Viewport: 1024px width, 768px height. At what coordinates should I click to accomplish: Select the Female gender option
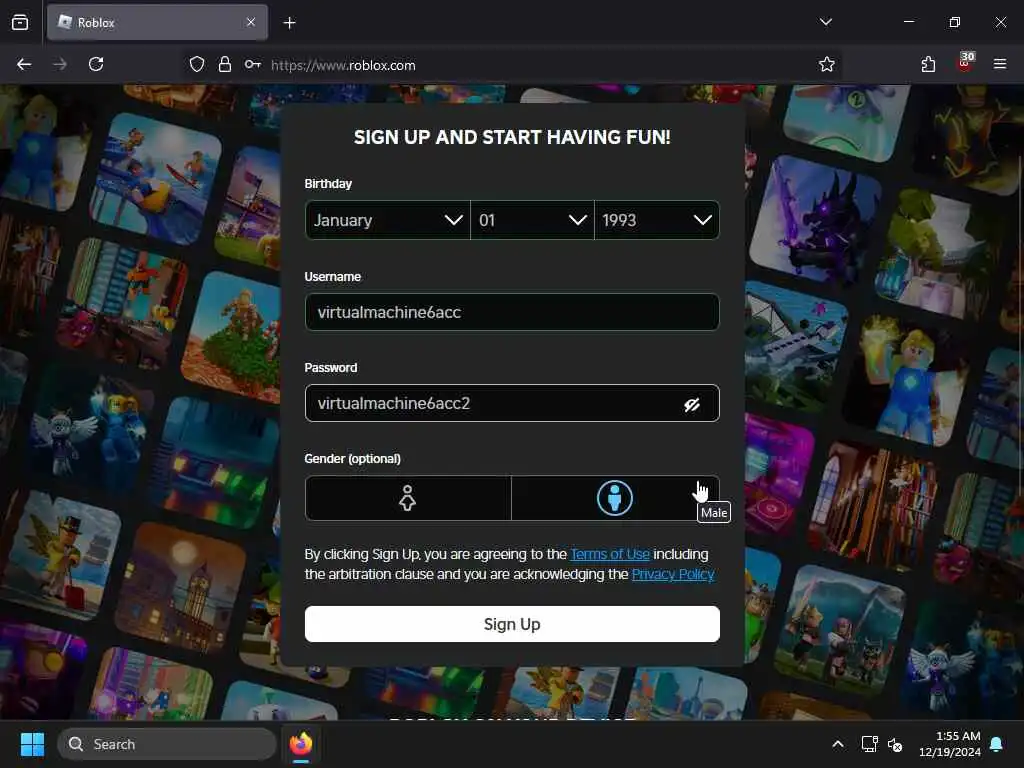[x=408, y=498]
